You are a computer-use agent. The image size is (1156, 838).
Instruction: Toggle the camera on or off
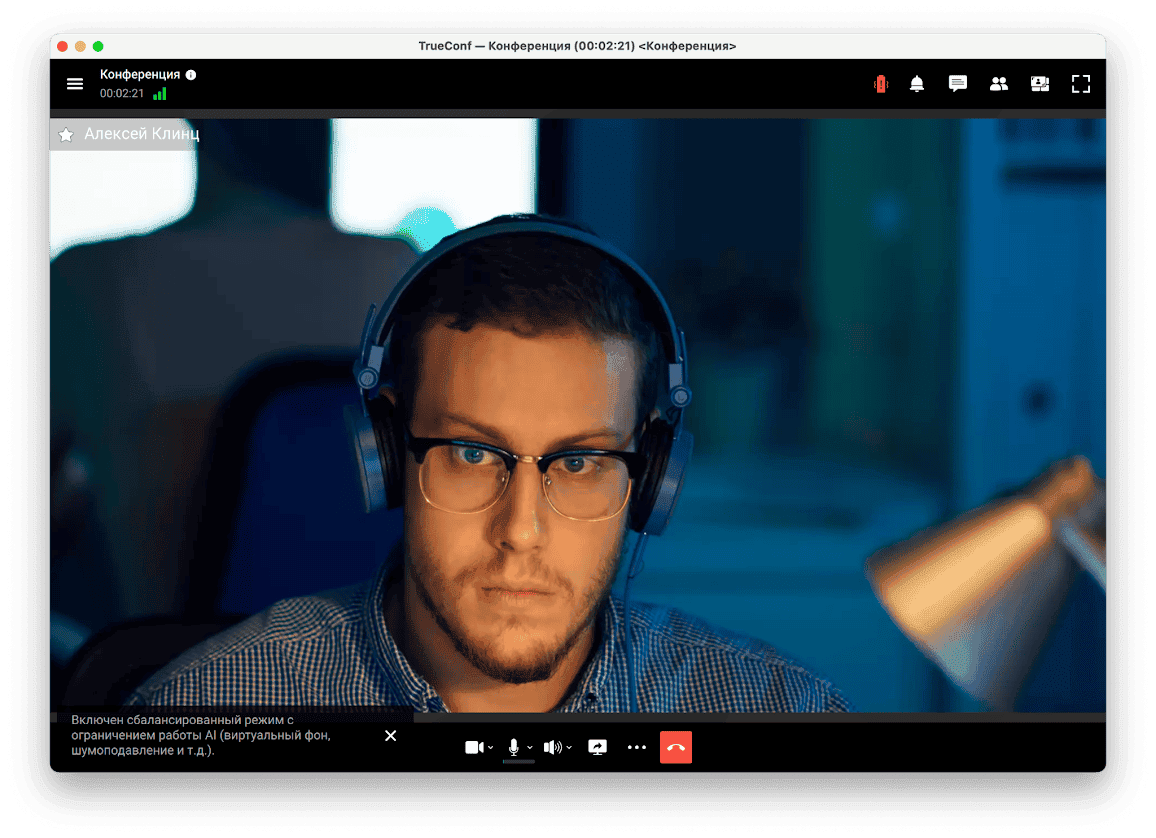coord(474,747)
